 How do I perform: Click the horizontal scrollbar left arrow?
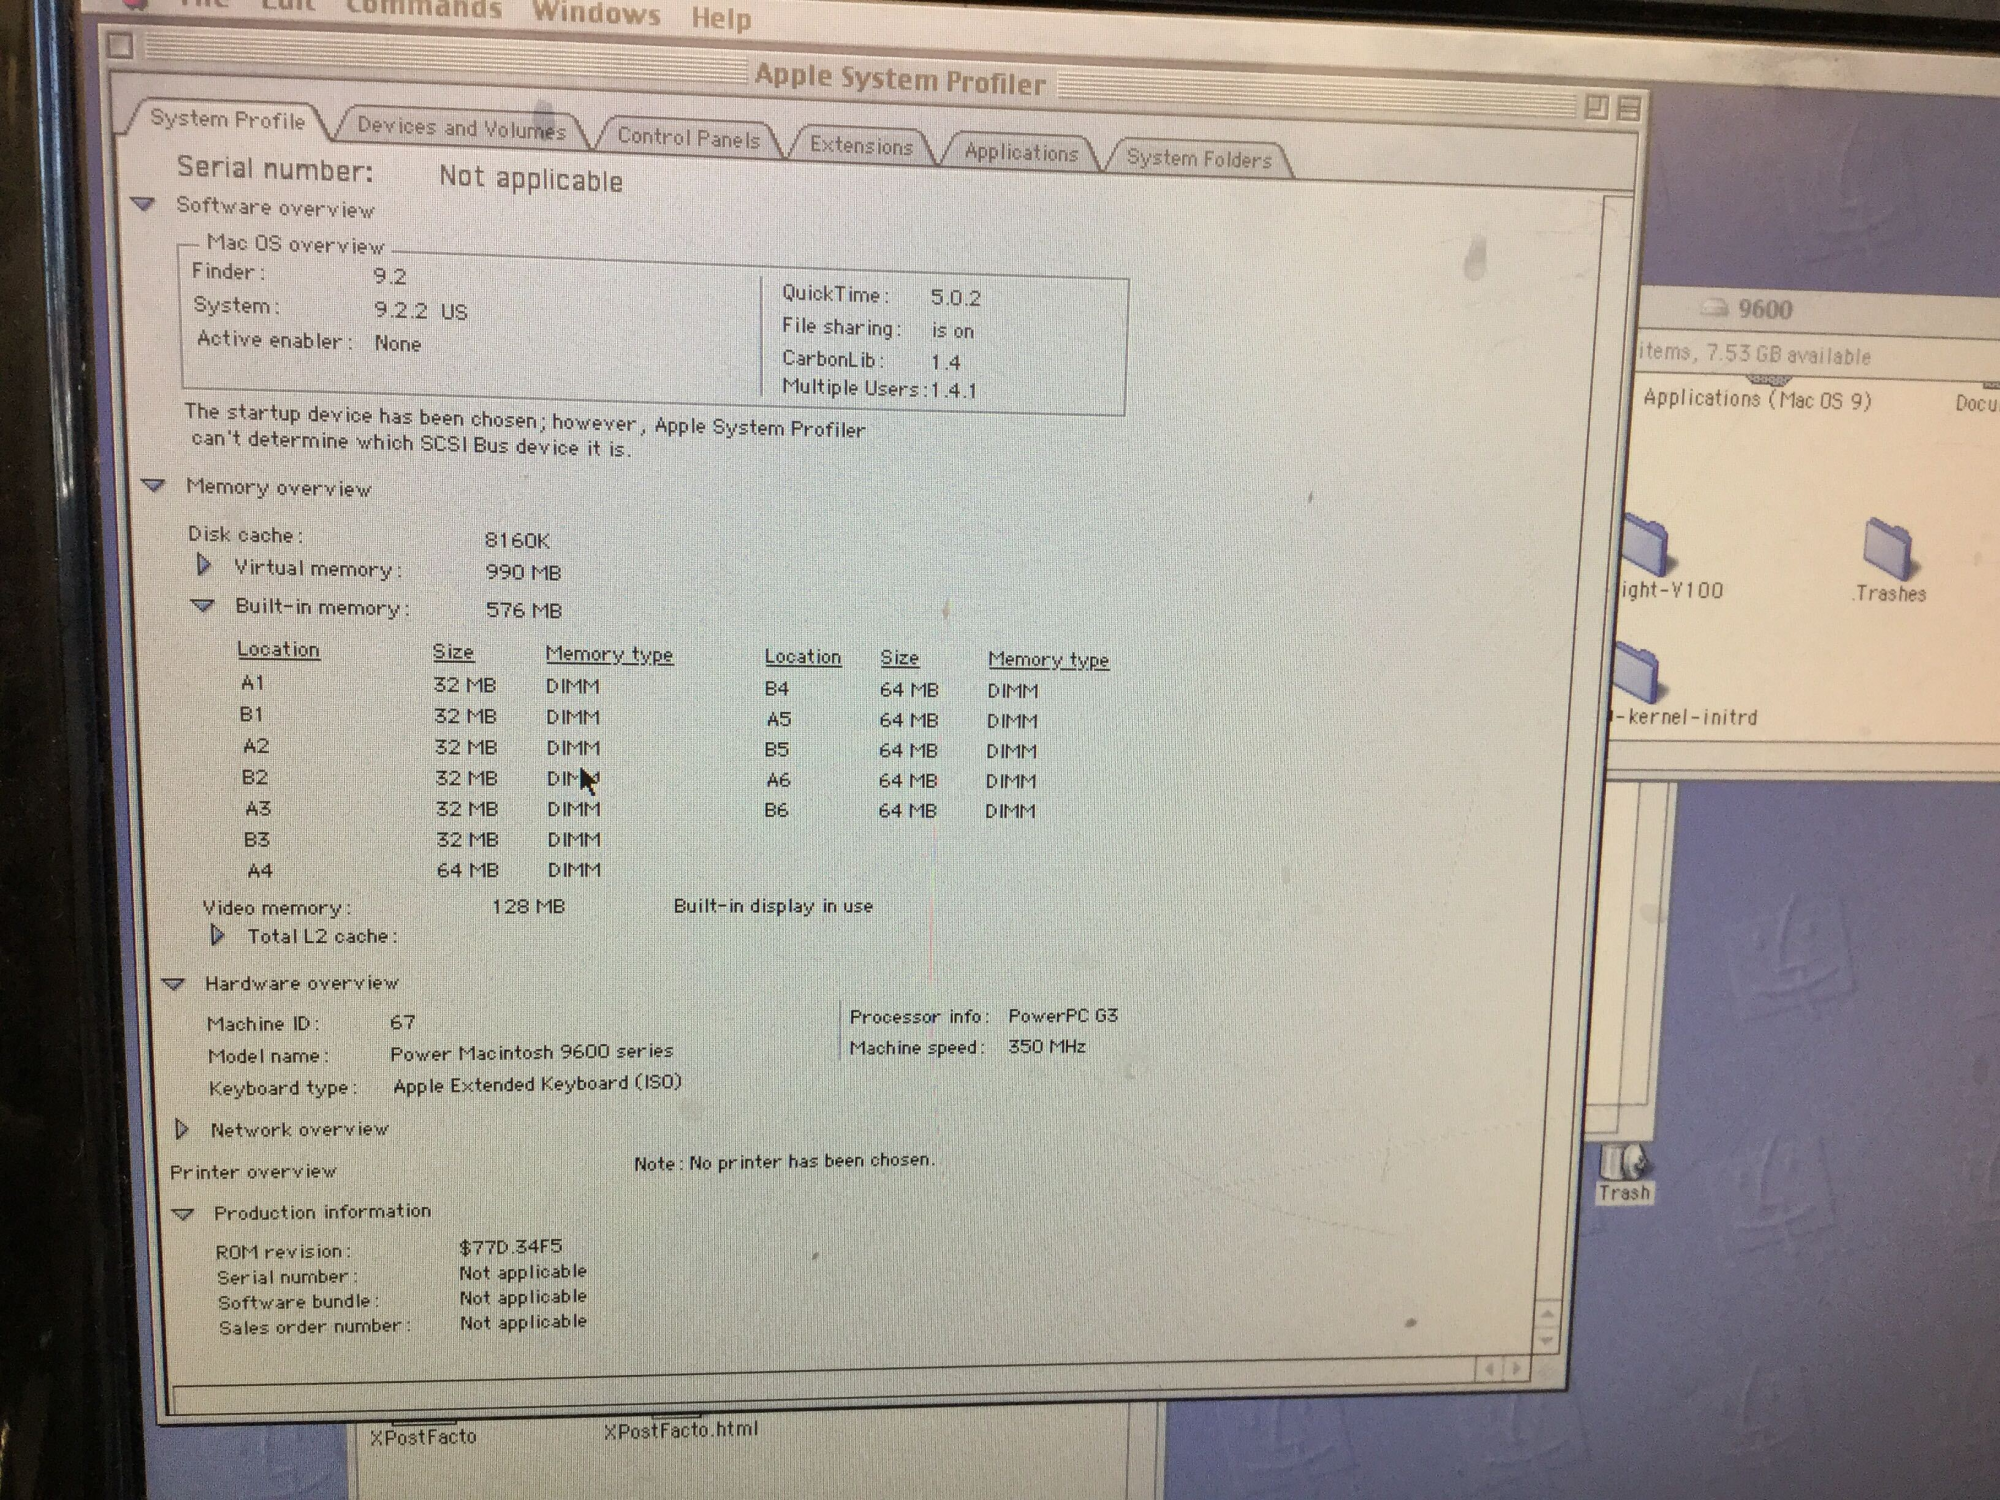coord(1490,1368)
